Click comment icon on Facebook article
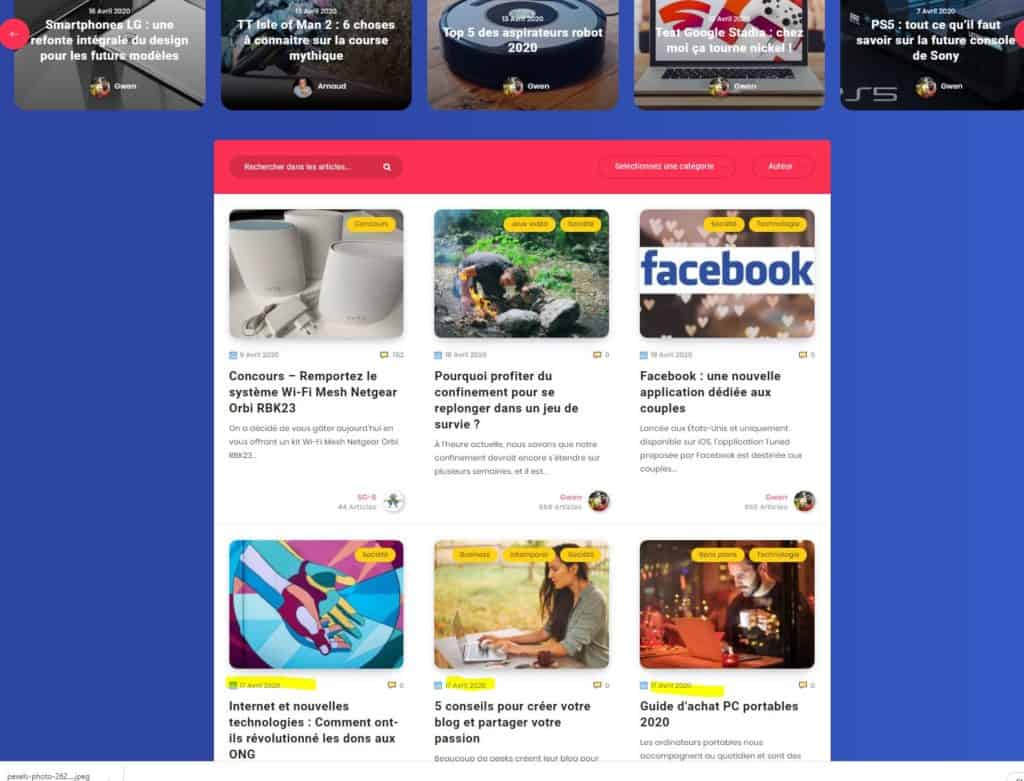The image size is (1024, 781). (803, 355)
